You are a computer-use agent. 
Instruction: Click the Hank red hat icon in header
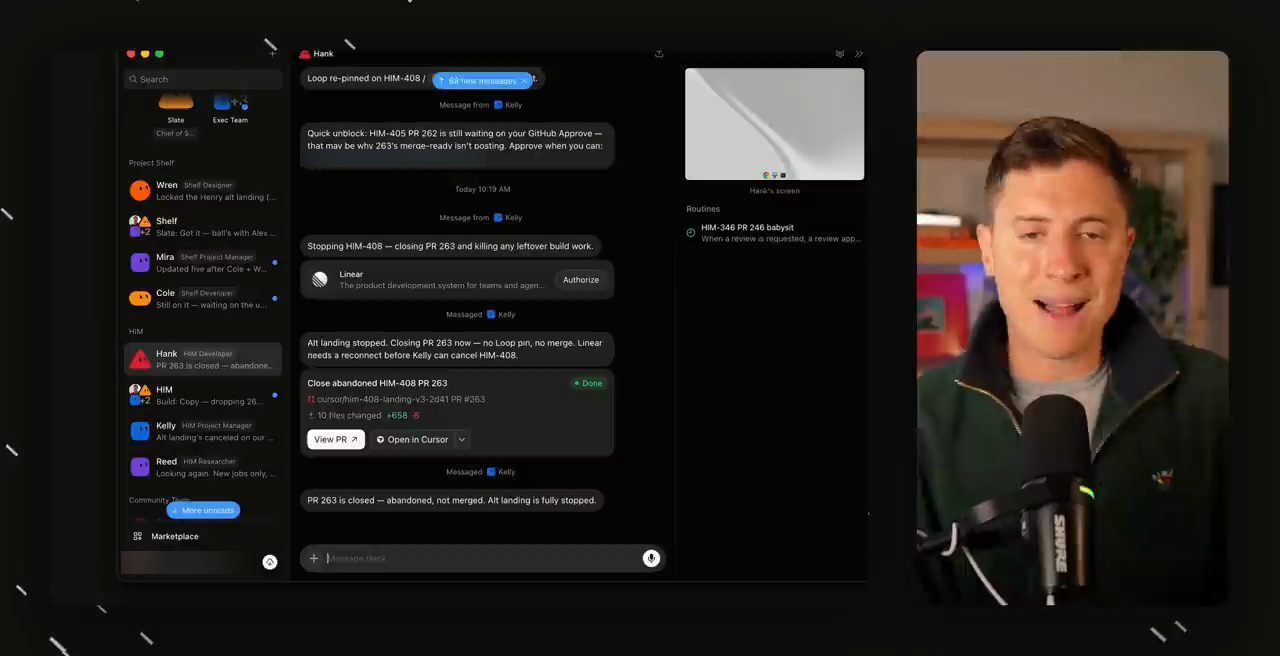pos(304,54)
